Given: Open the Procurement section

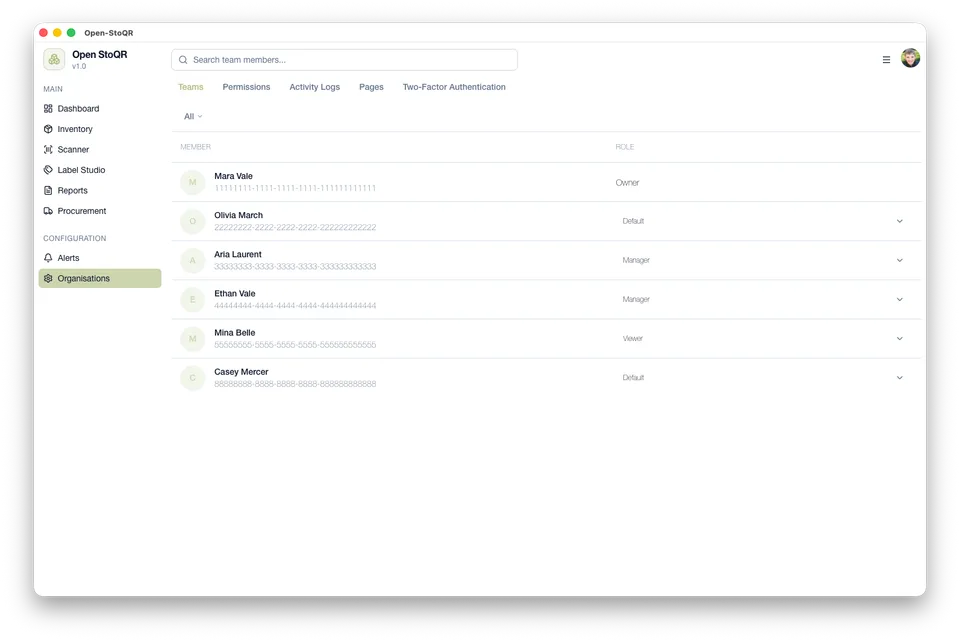Looking at the screenshot, I should (99, 211).
